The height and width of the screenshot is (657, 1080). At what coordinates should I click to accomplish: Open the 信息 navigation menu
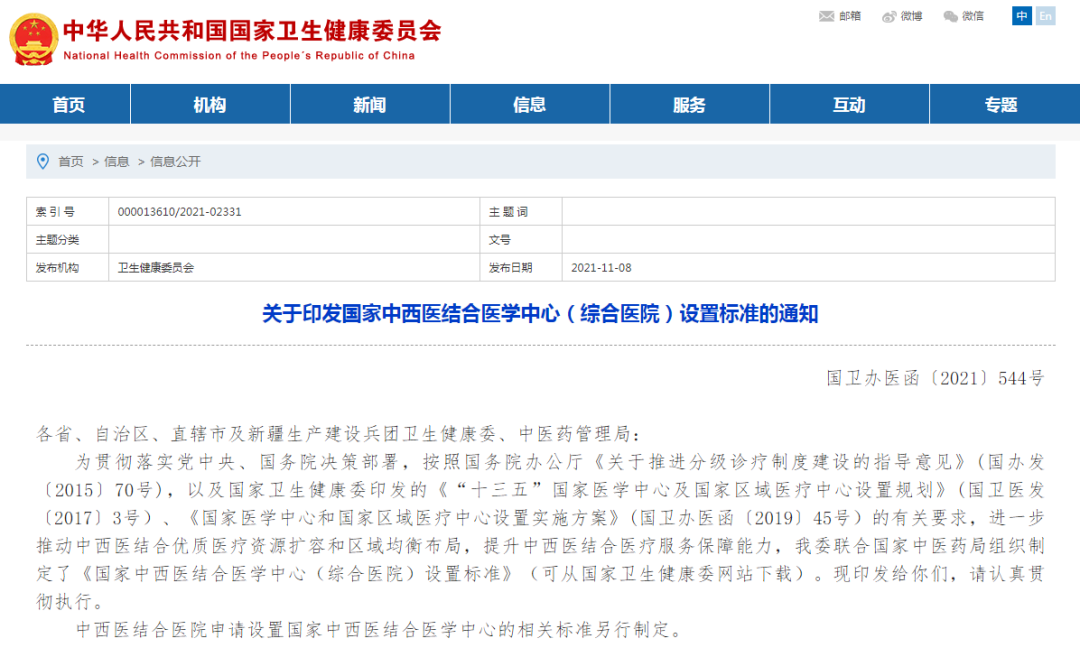[x=530, y=105]
